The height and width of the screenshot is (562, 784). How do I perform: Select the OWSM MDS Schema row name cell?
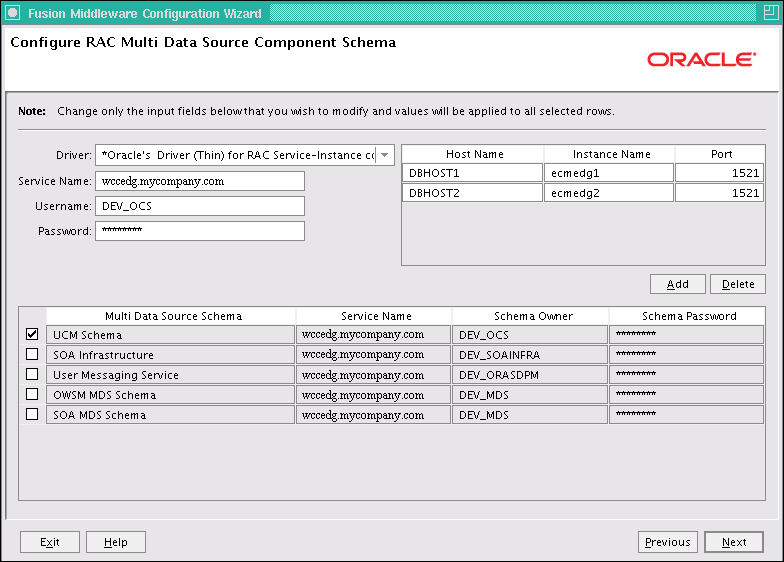170,394
